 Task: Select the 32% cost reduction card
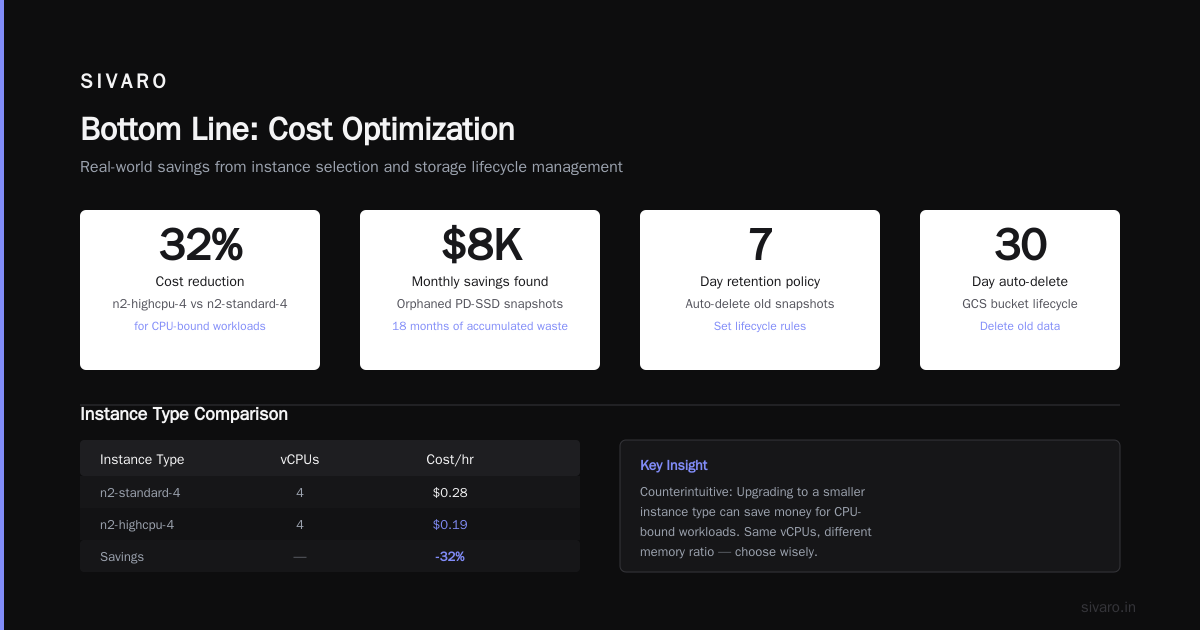click(200, 290)
